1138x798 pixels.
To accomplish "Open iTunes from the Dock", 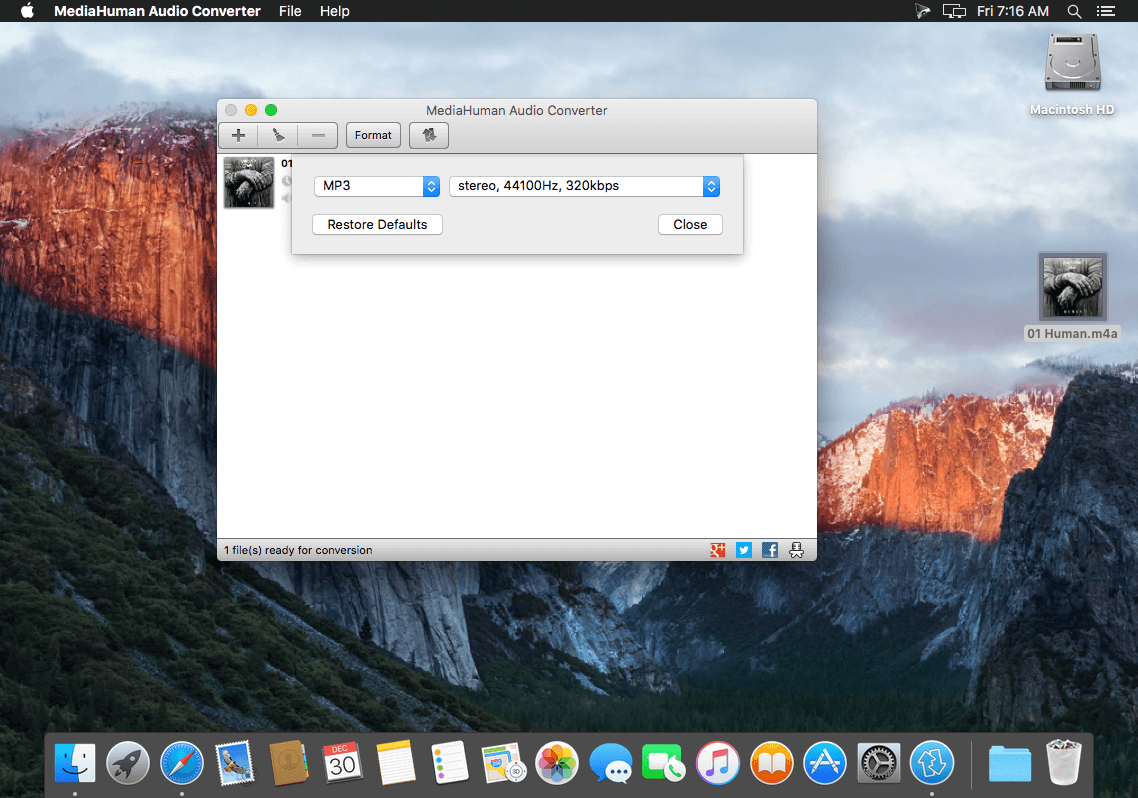I will point(717,763).
